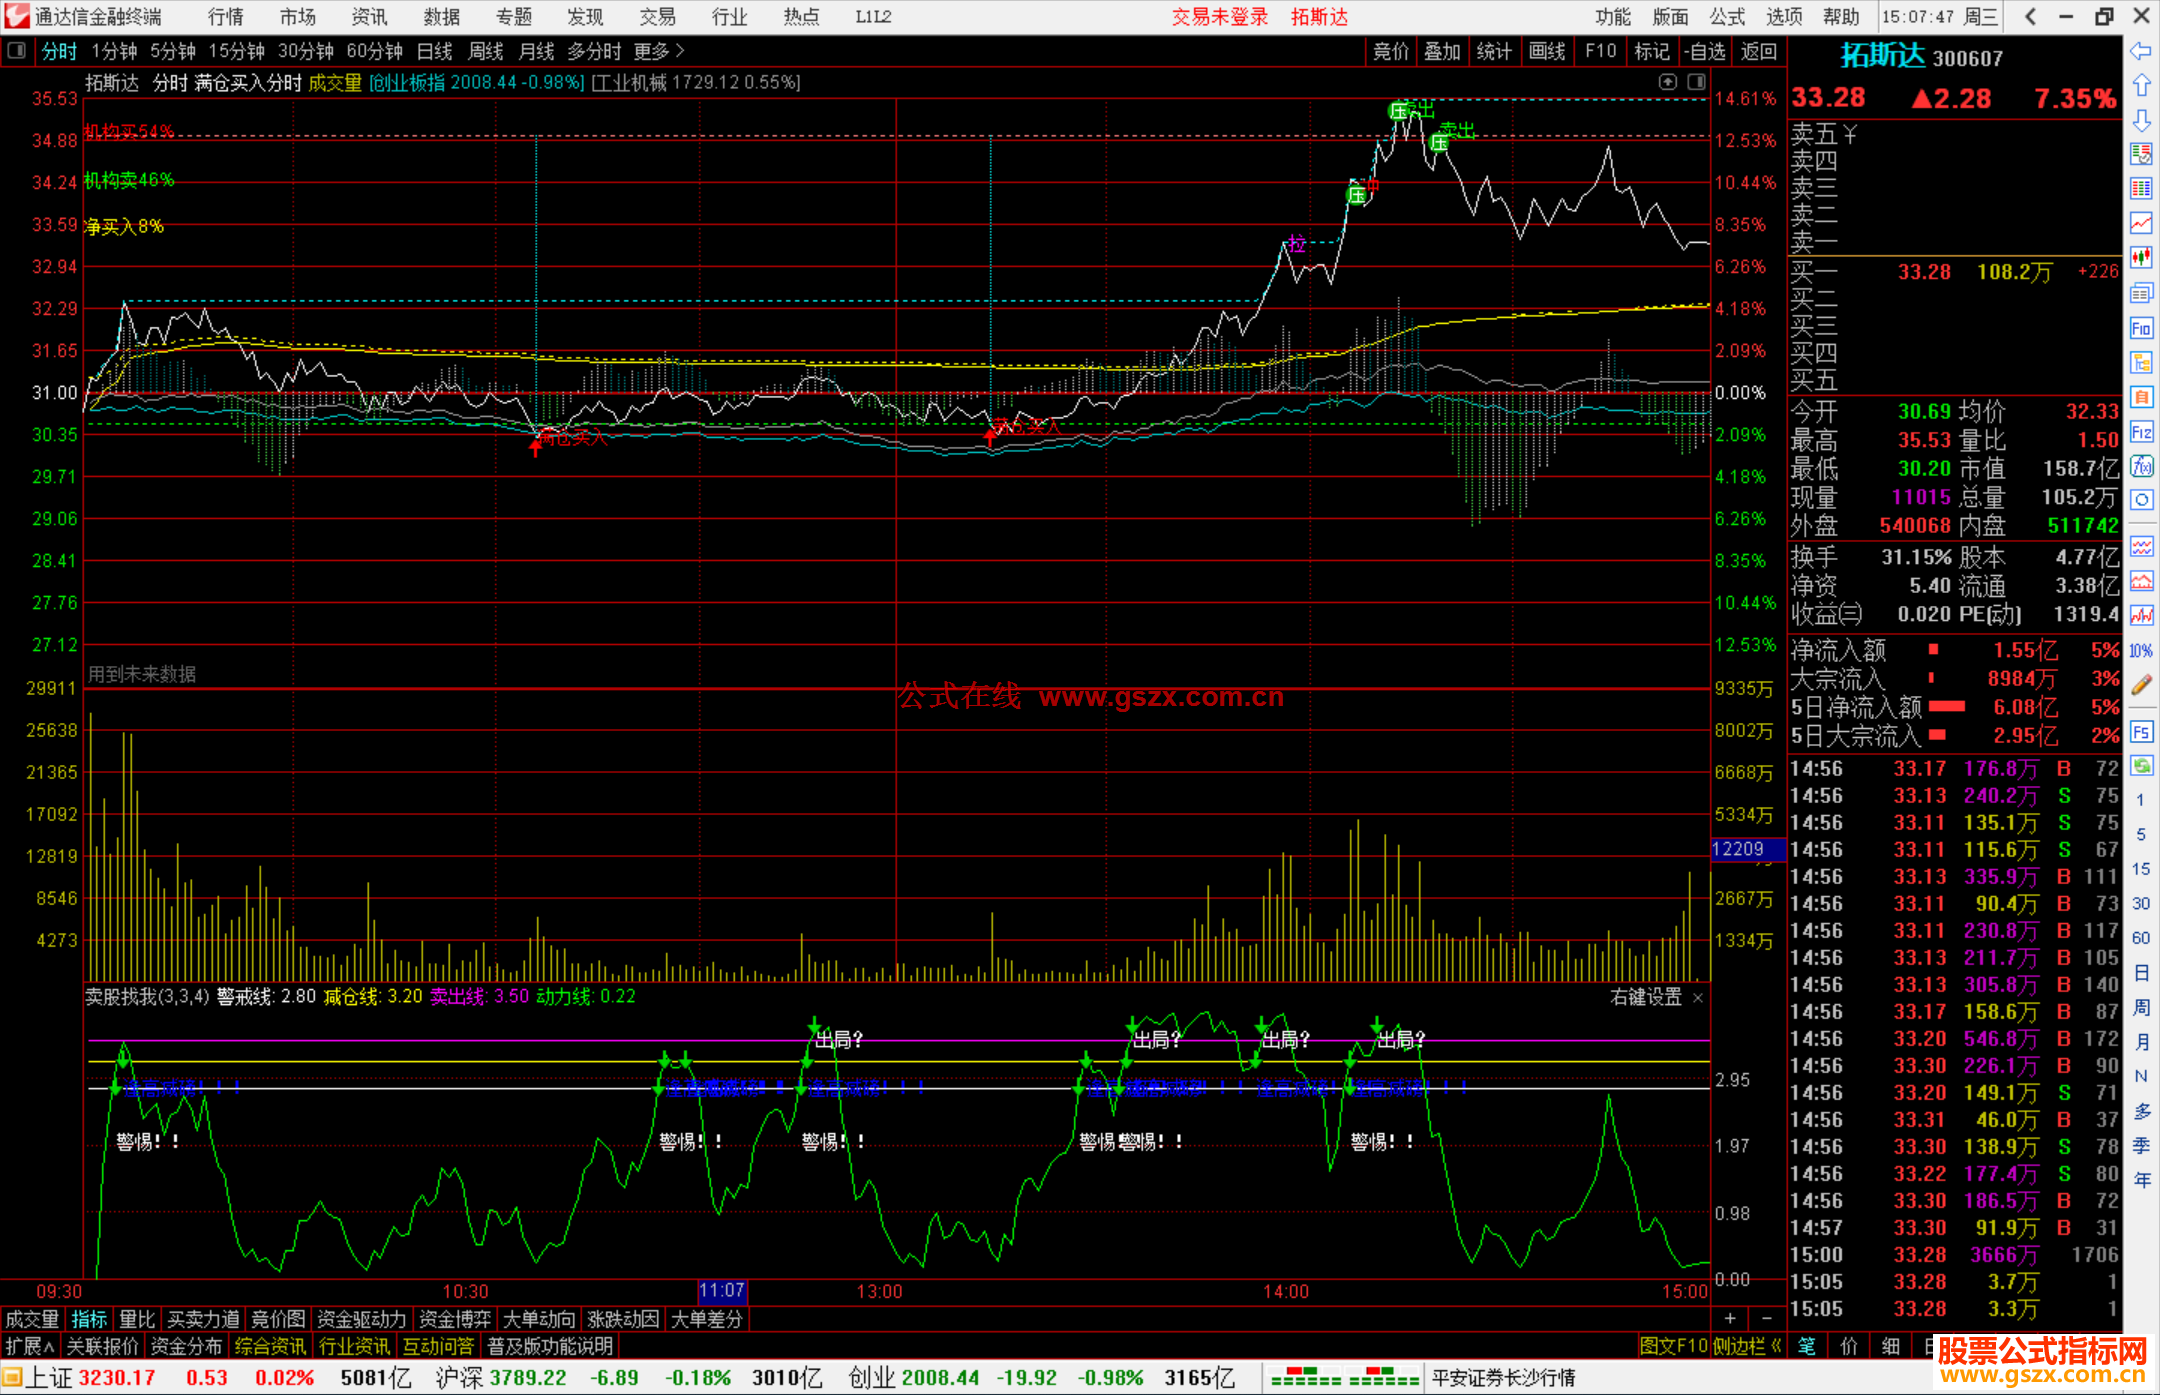Switch to the 5分钟 period
2160x1395 pixels.
[173, 51]
